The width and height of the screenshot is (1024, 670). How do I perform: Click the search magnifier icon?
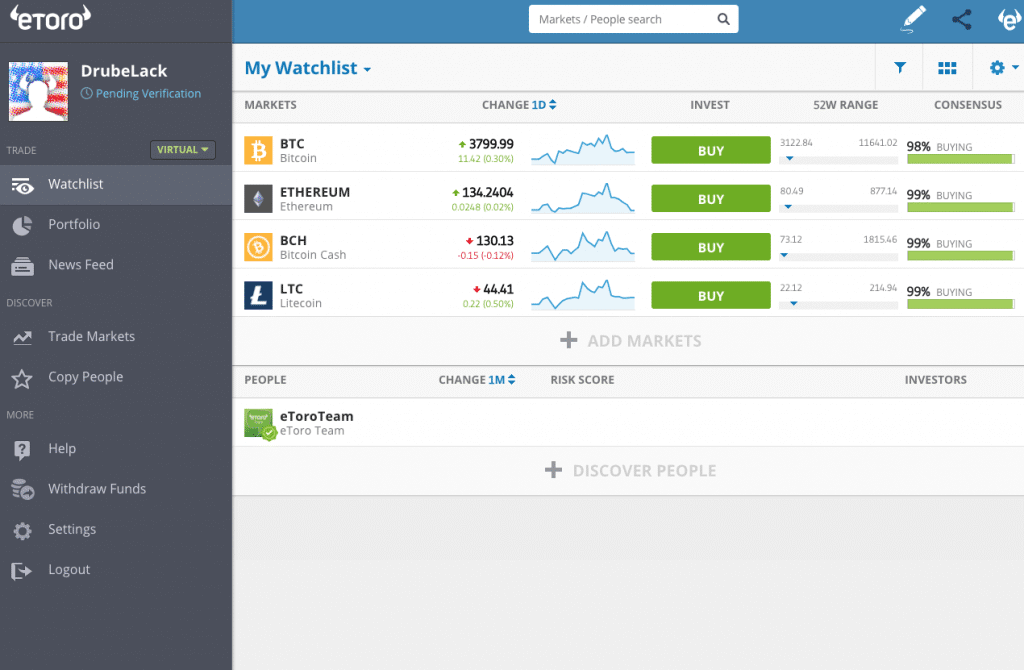click(724, 19)
